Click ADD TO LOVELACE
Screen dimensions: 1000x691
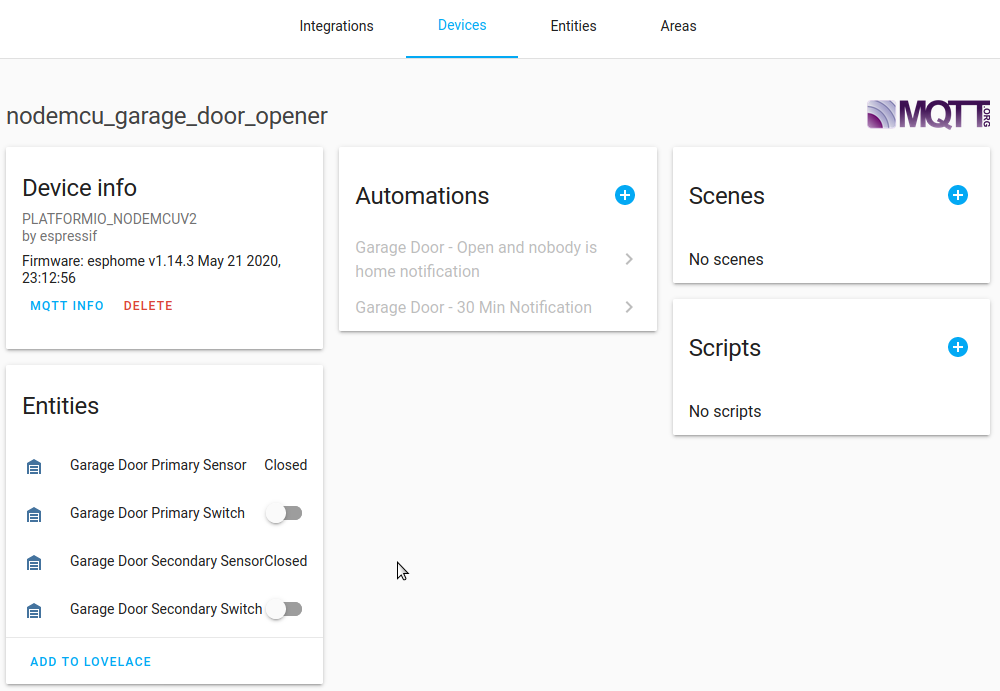point(91,662)
